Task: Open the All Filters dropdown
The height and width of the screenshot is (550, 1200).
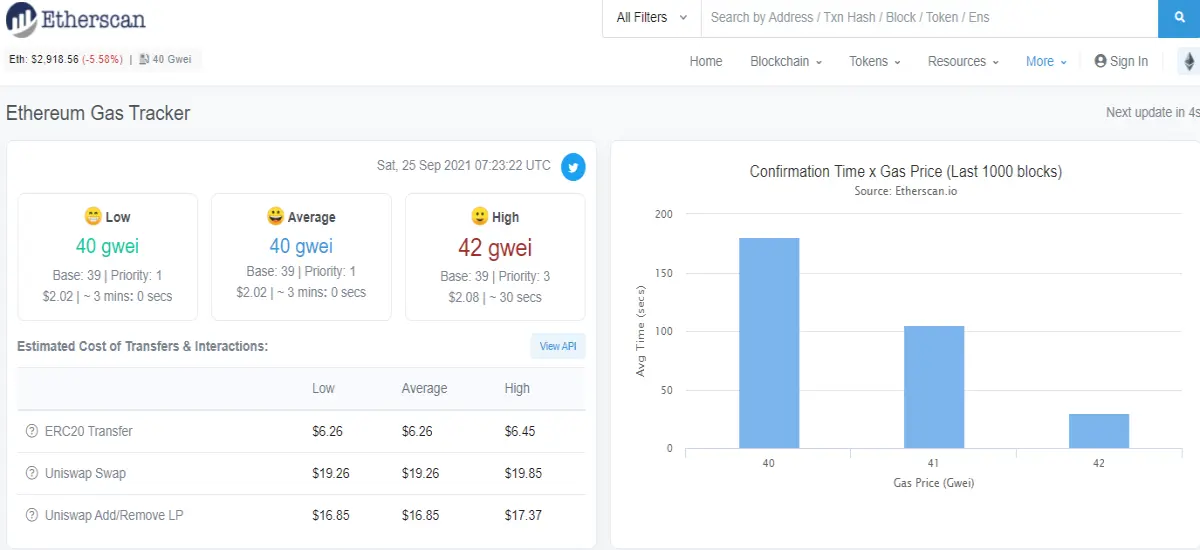Action: click(x=652, y=18)
